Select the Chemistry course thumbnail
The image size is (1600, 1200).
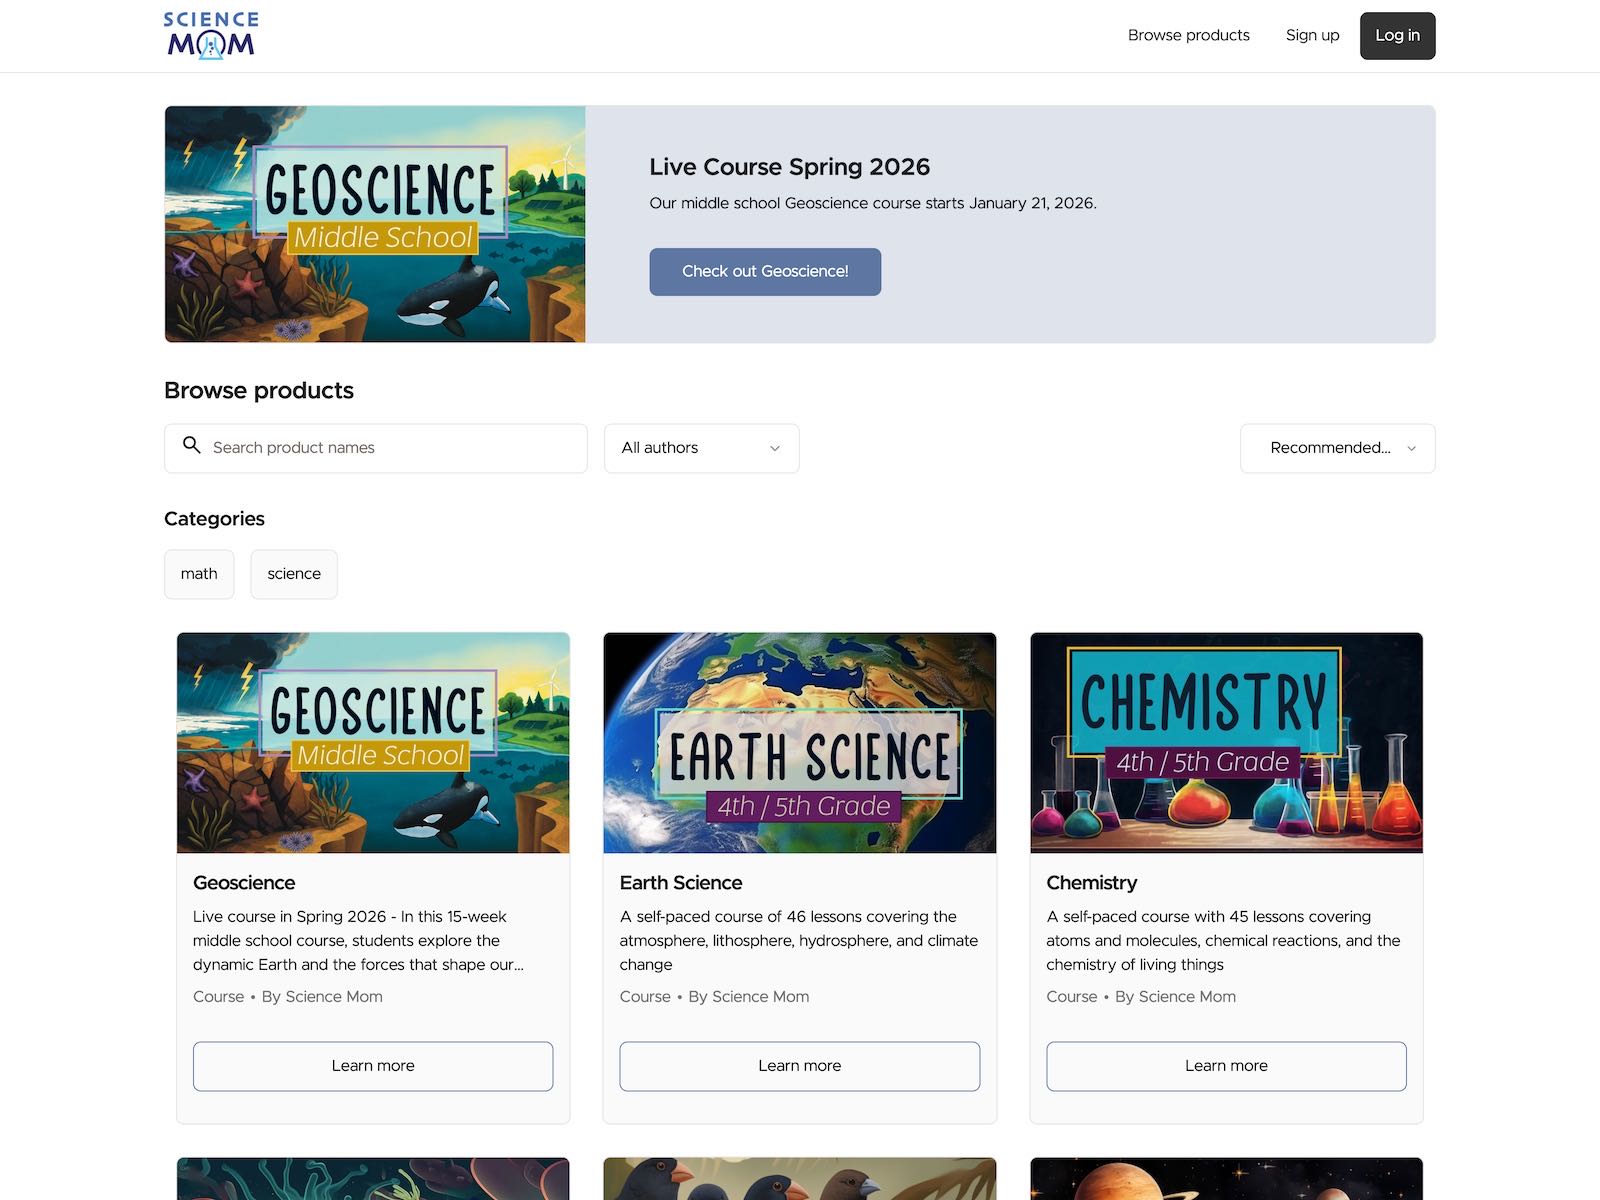[1226, 742]
